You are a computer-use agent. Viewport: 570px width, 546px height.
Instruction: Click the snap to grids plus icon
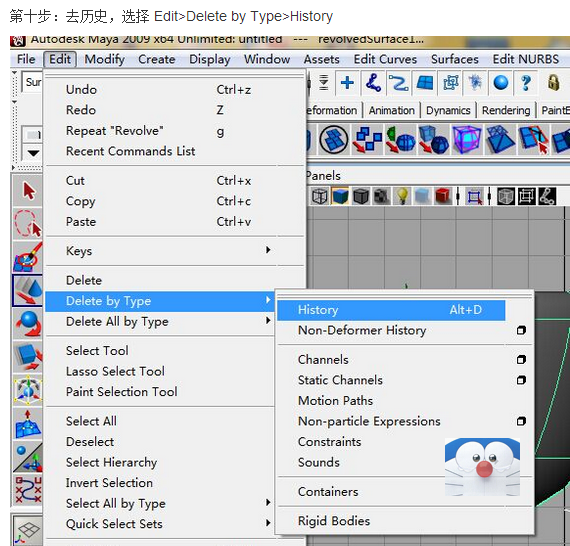(x=347, y=83)
